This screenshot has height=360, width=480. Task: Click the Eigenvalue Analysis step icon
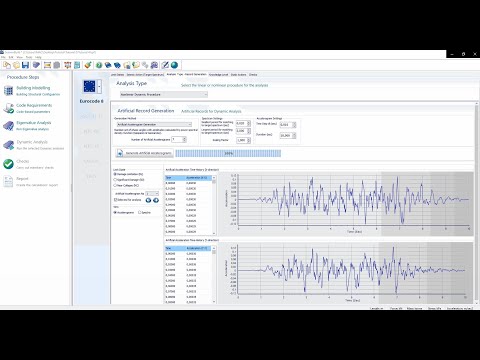coord(8,126)
